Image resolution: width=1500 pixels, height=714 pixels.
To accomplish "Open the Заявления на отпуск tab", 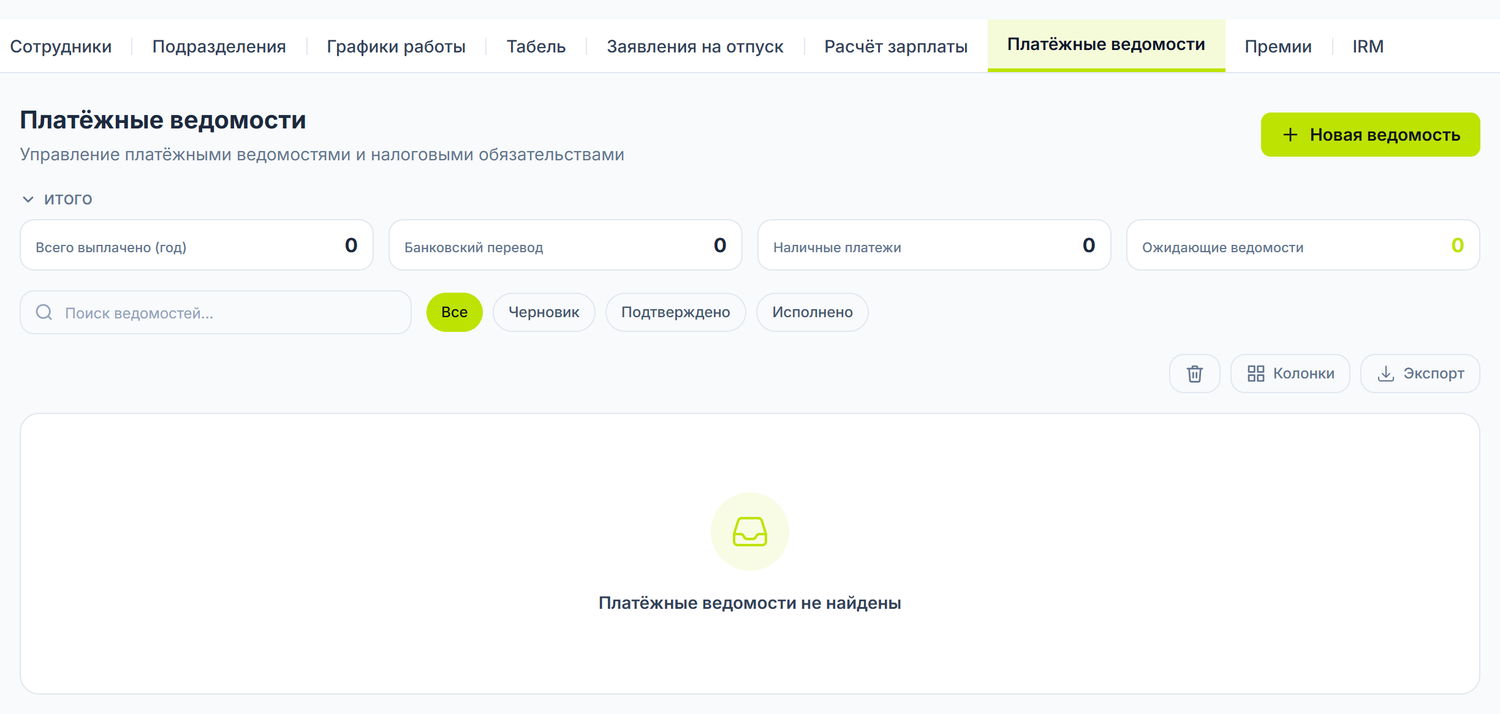I will click(x=695, y=46).
